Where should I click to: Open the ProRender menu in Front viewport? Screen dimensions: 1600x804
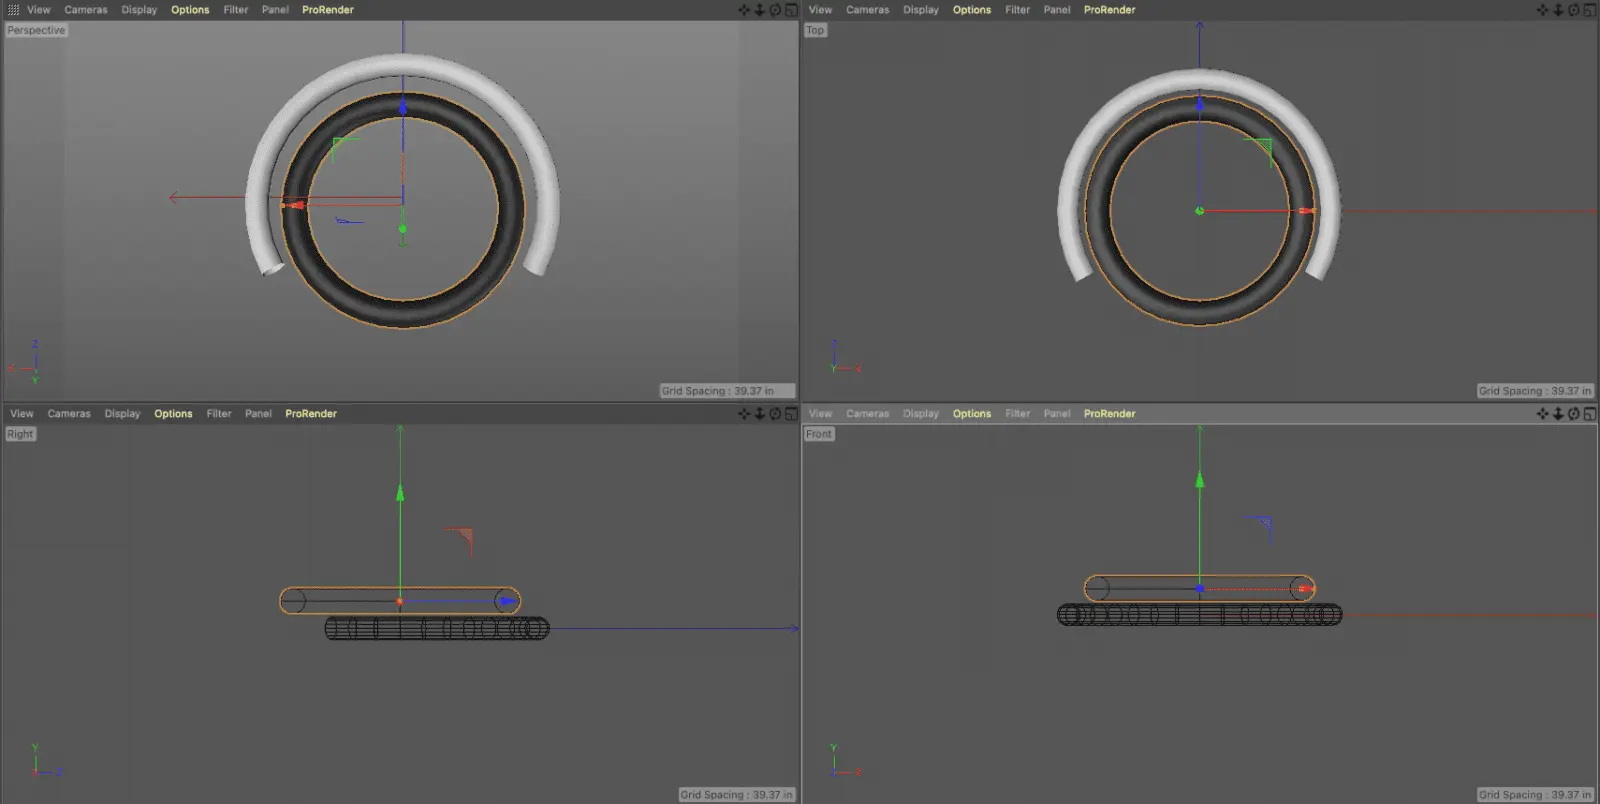point(1109,414)
